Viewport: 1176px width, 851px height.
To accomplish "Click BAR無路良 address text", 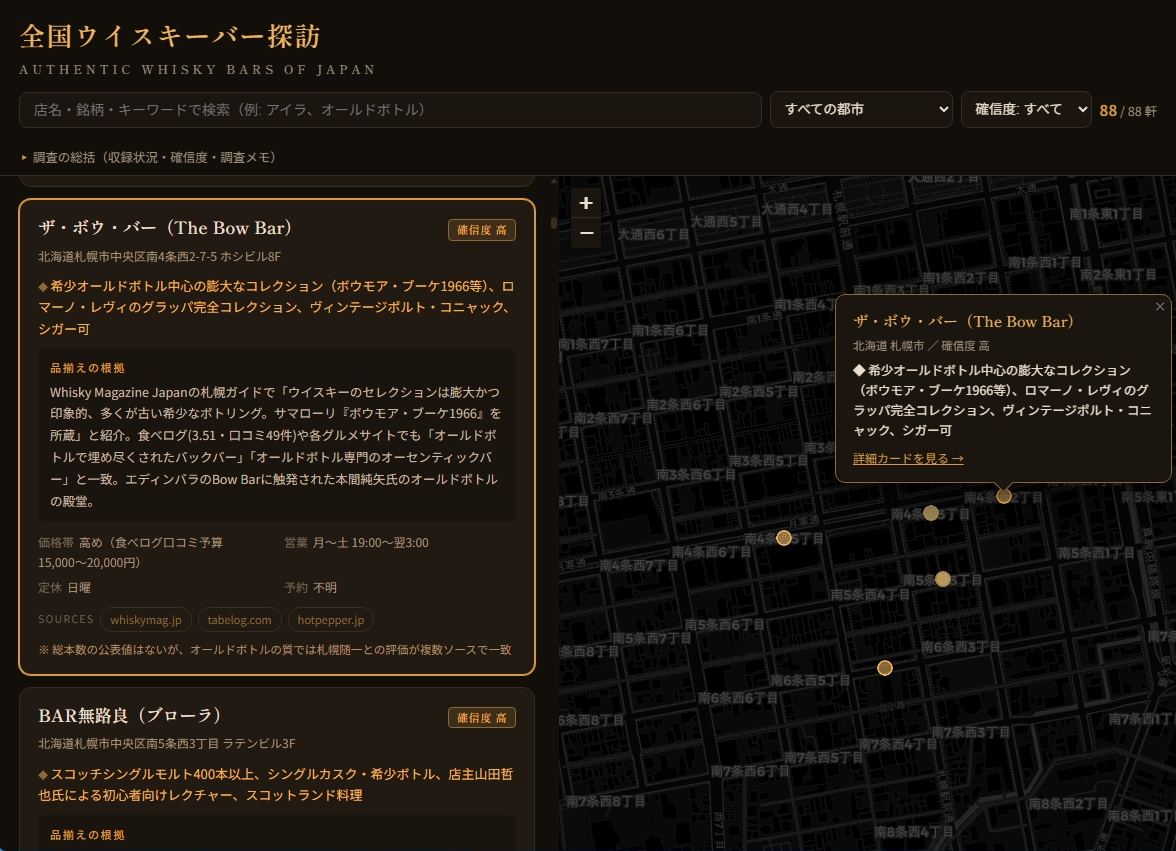I will 166,744.
